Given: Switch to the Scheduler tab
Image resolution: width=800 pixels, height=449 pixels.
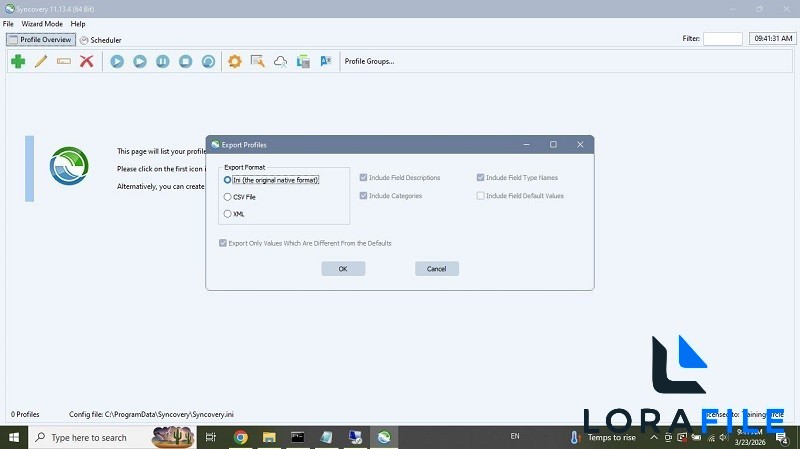Looking at the screenshot, I should point(101,40).
